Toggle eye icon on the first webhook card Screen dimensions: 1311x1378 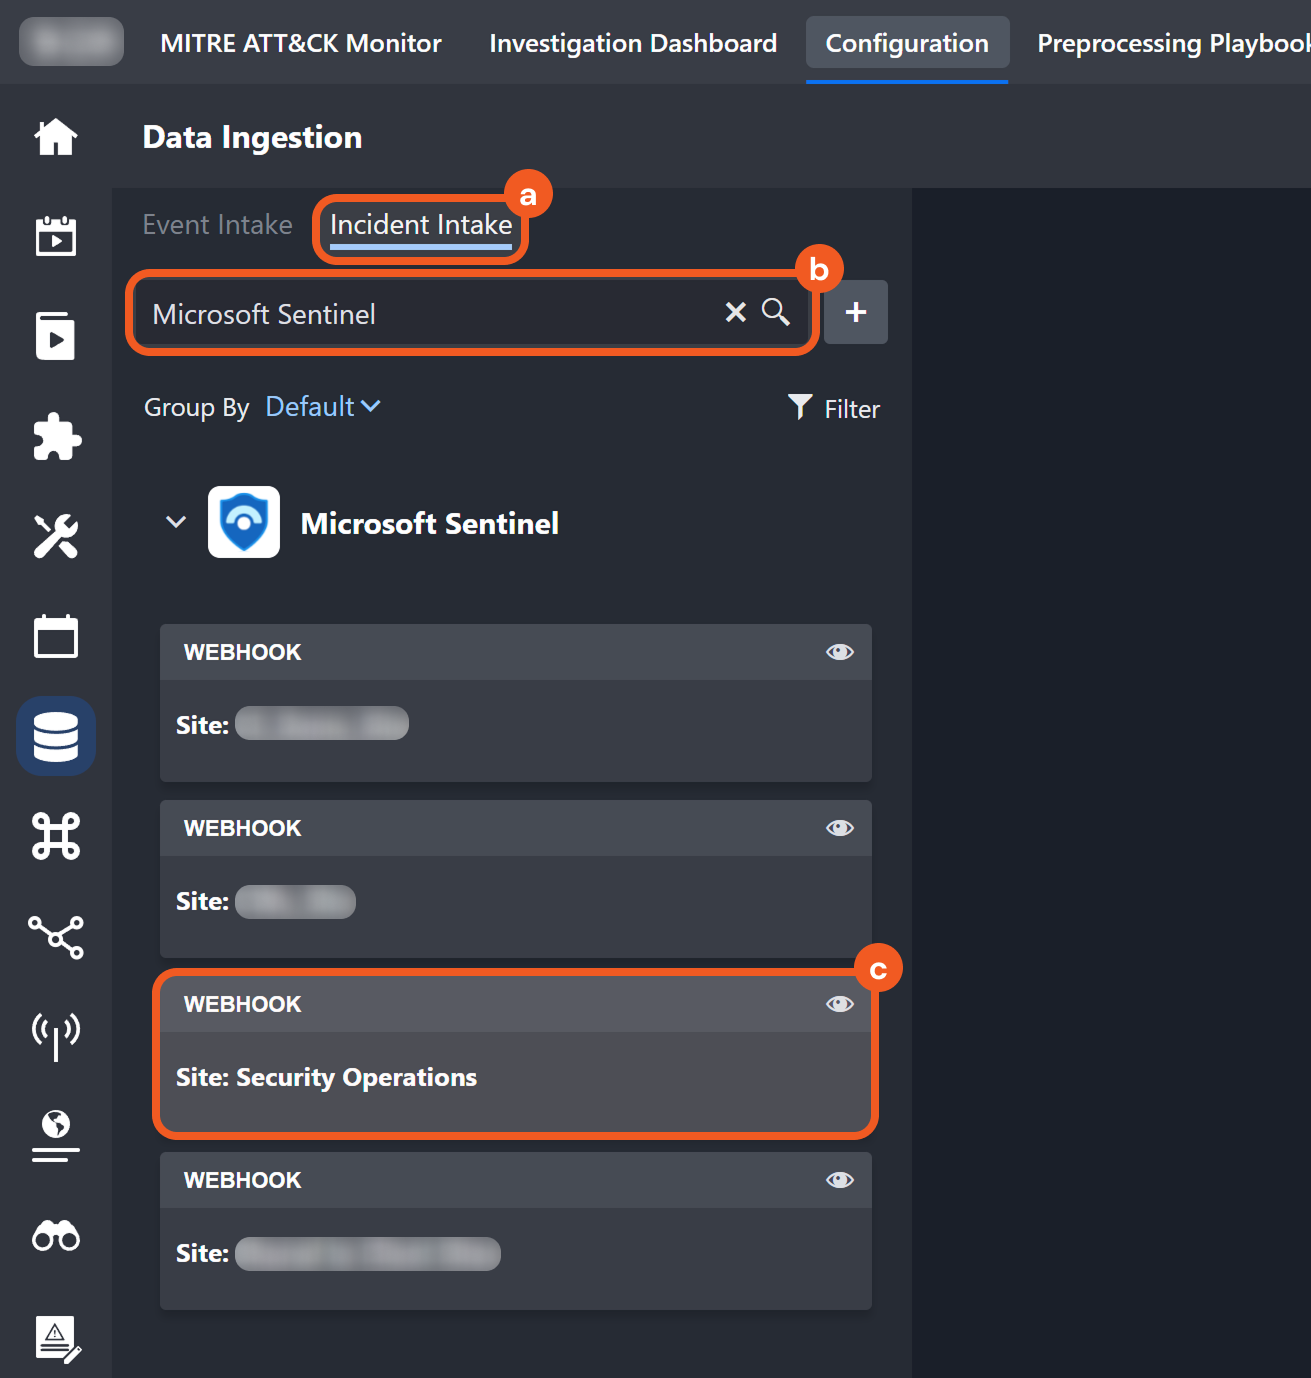click(x=839, y=652)
